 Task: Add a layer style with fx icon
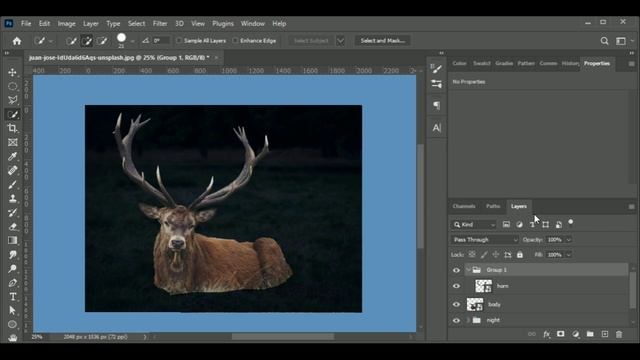(x=546, y=334)
